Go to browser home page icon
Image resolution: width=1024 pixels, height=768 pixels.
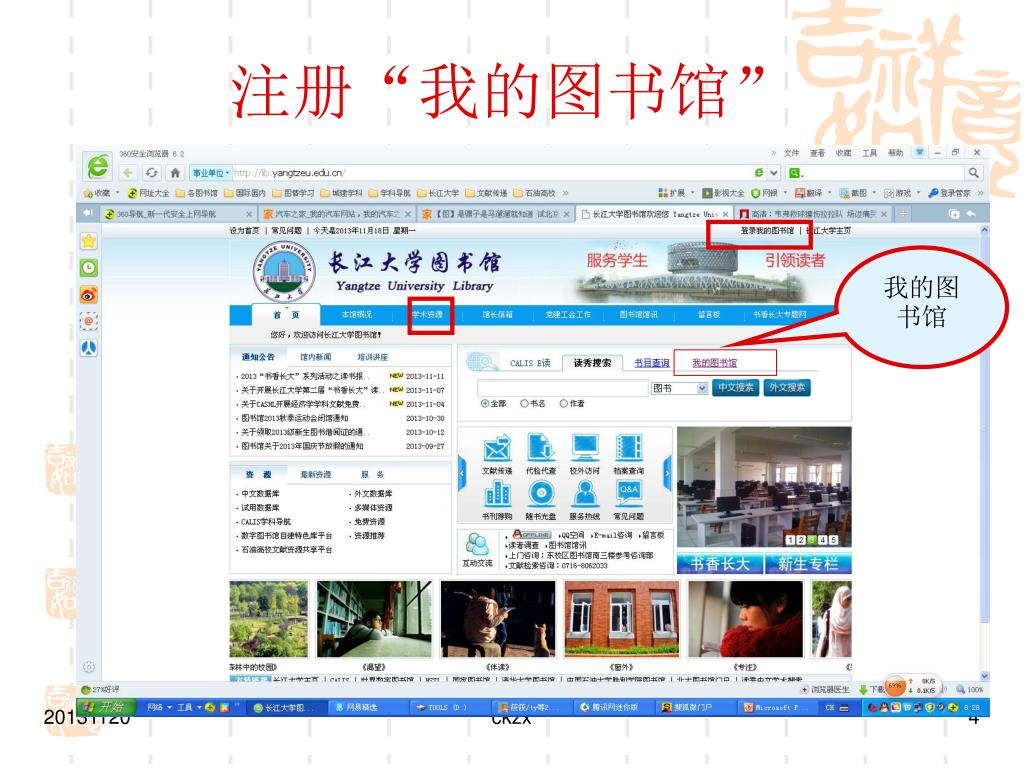175,172
